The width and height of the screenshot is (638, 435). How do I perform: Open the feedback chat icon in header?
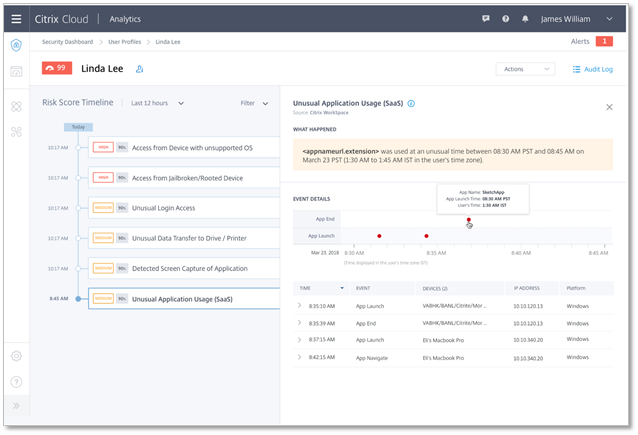[x=485, y=19]
